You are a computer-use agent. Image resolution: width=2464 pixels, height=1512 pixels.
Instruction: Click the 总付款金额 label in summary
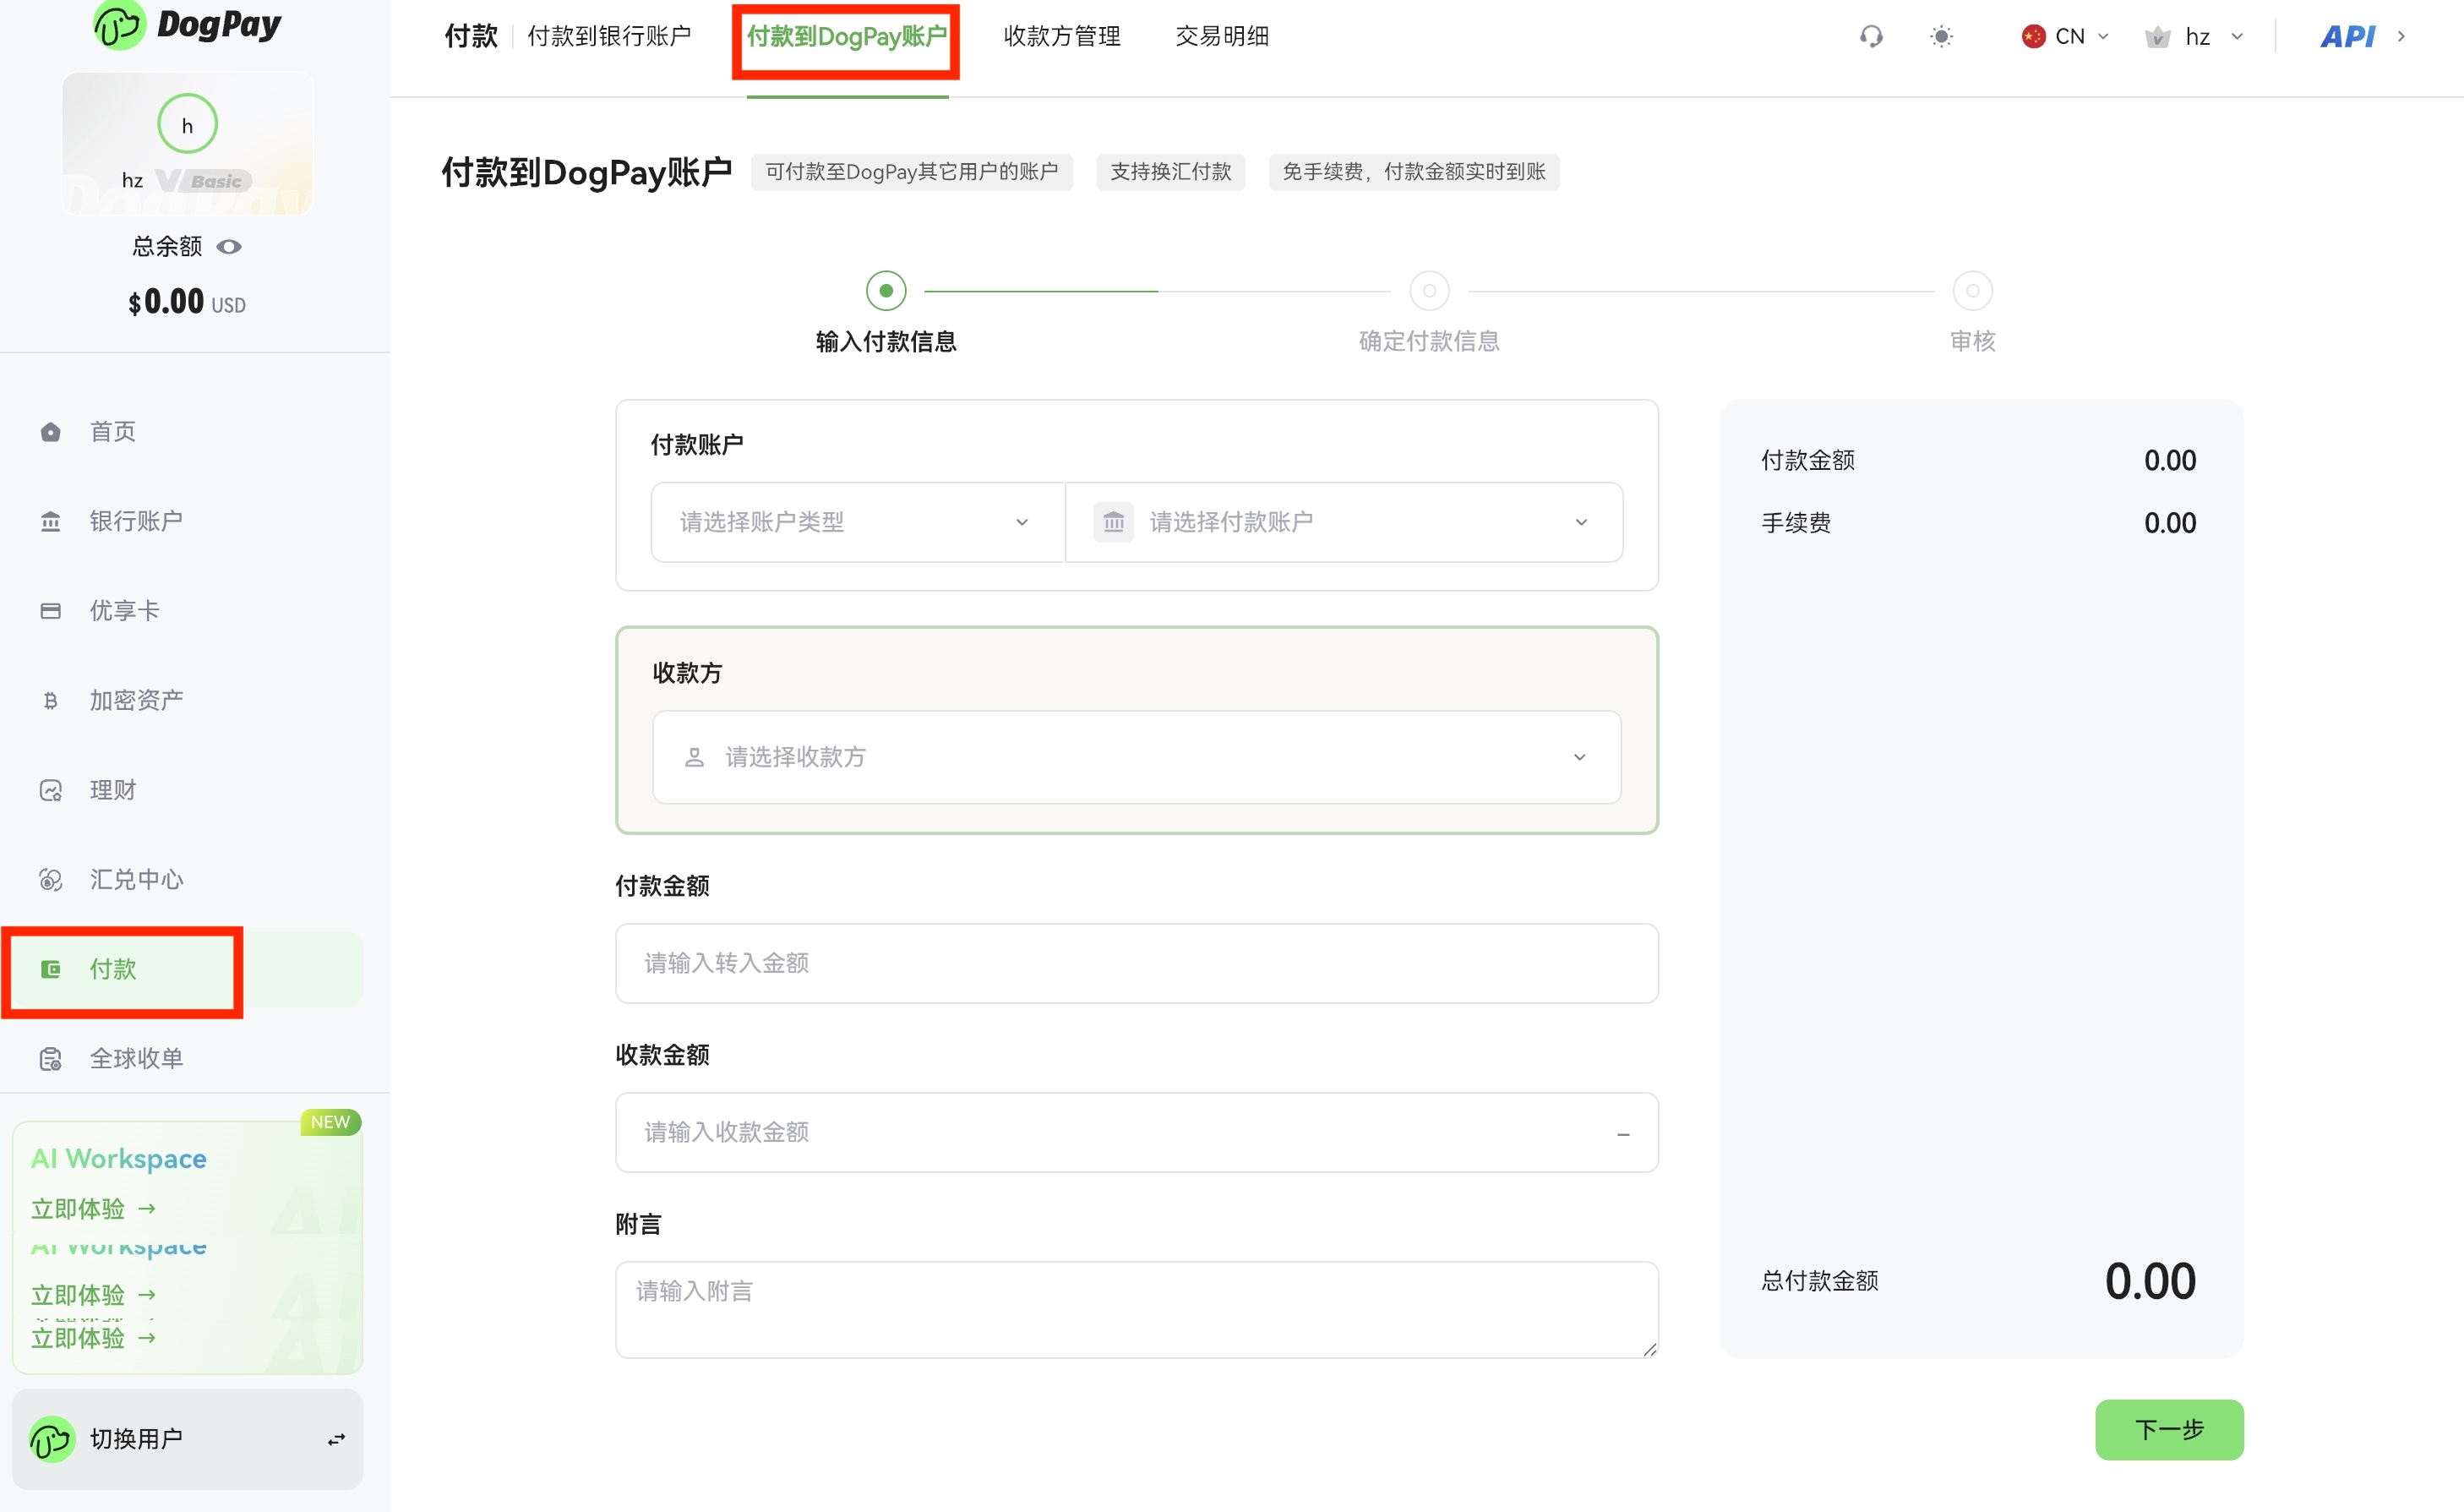coord(1819,1281)
